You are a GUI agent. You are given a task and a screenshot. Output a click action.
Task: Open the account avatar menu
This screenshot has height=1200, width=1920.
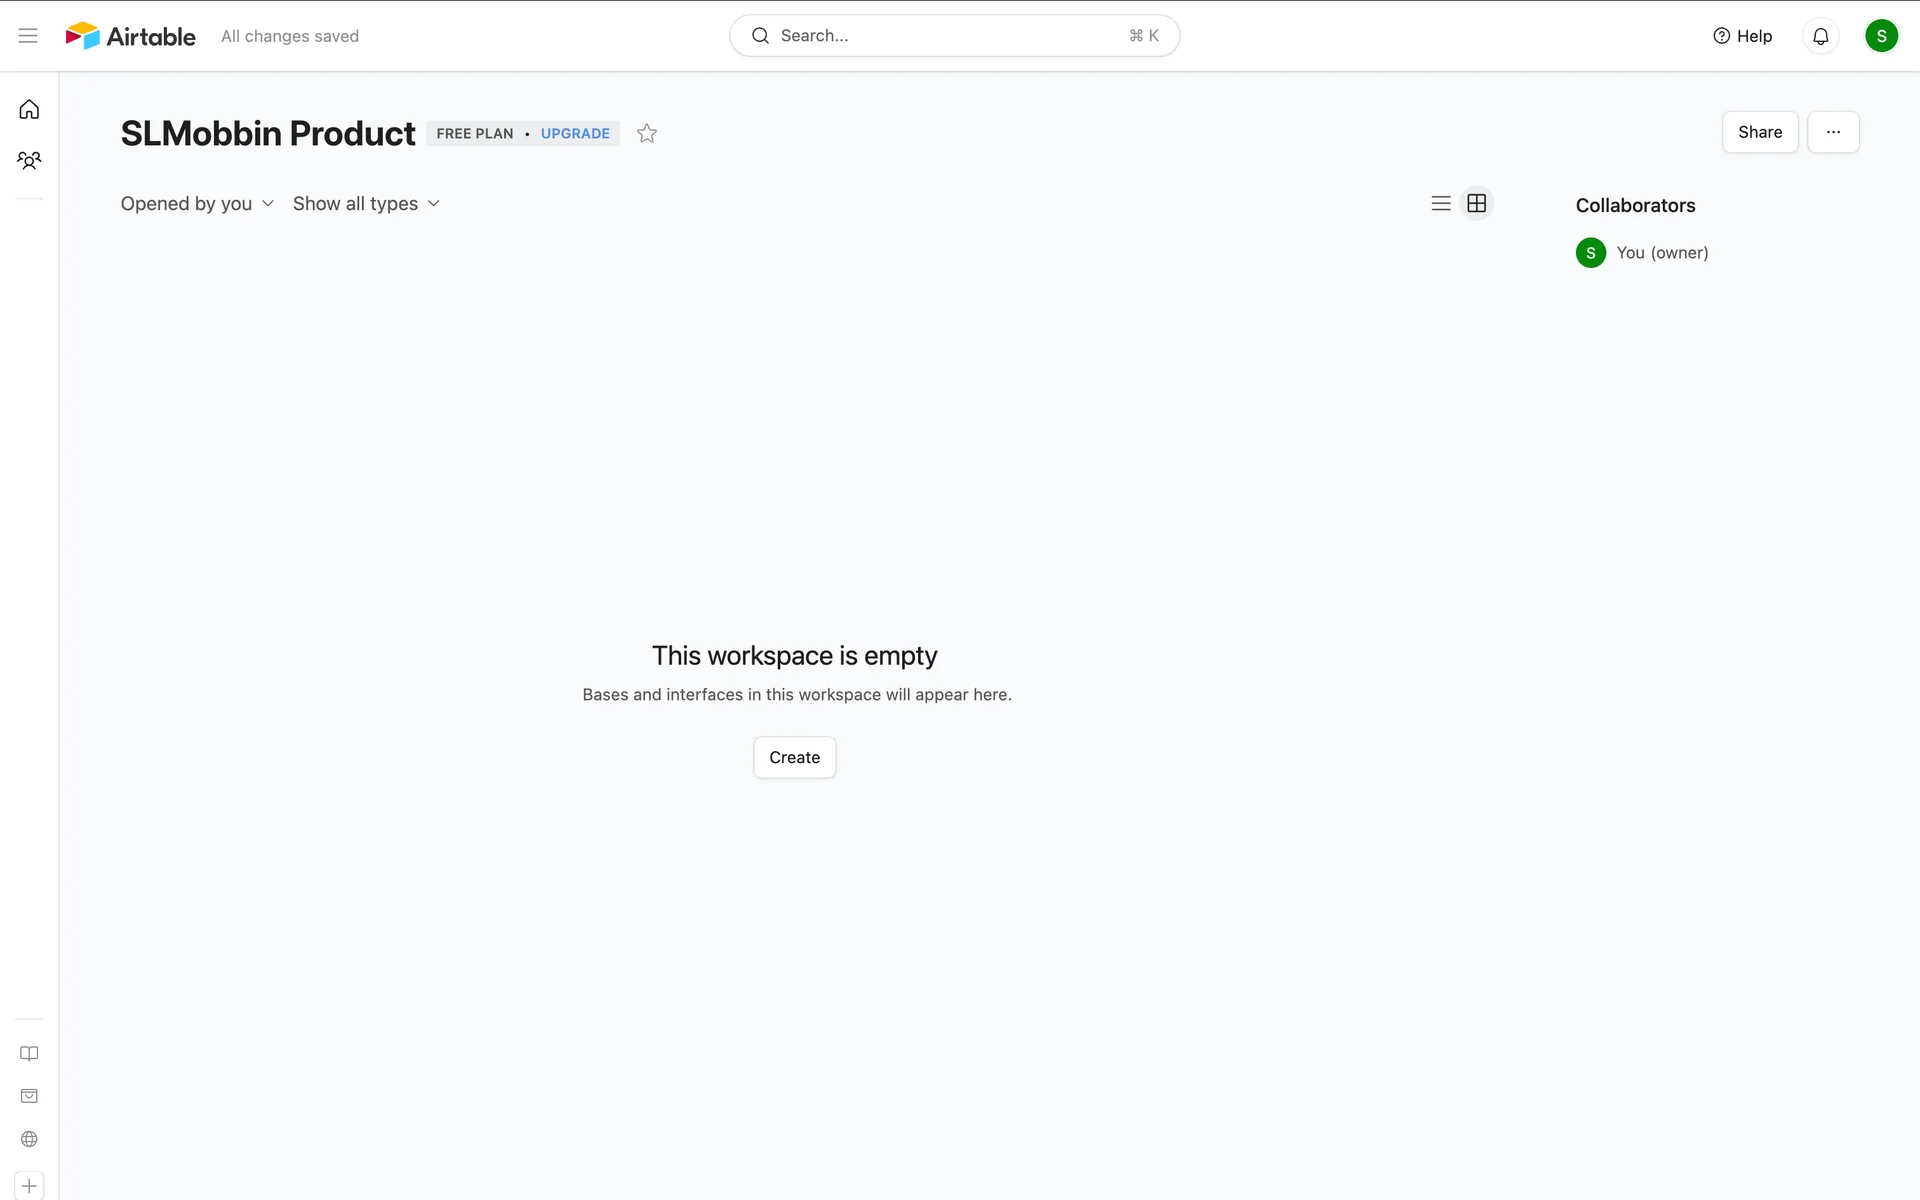tap(1880, 36)
